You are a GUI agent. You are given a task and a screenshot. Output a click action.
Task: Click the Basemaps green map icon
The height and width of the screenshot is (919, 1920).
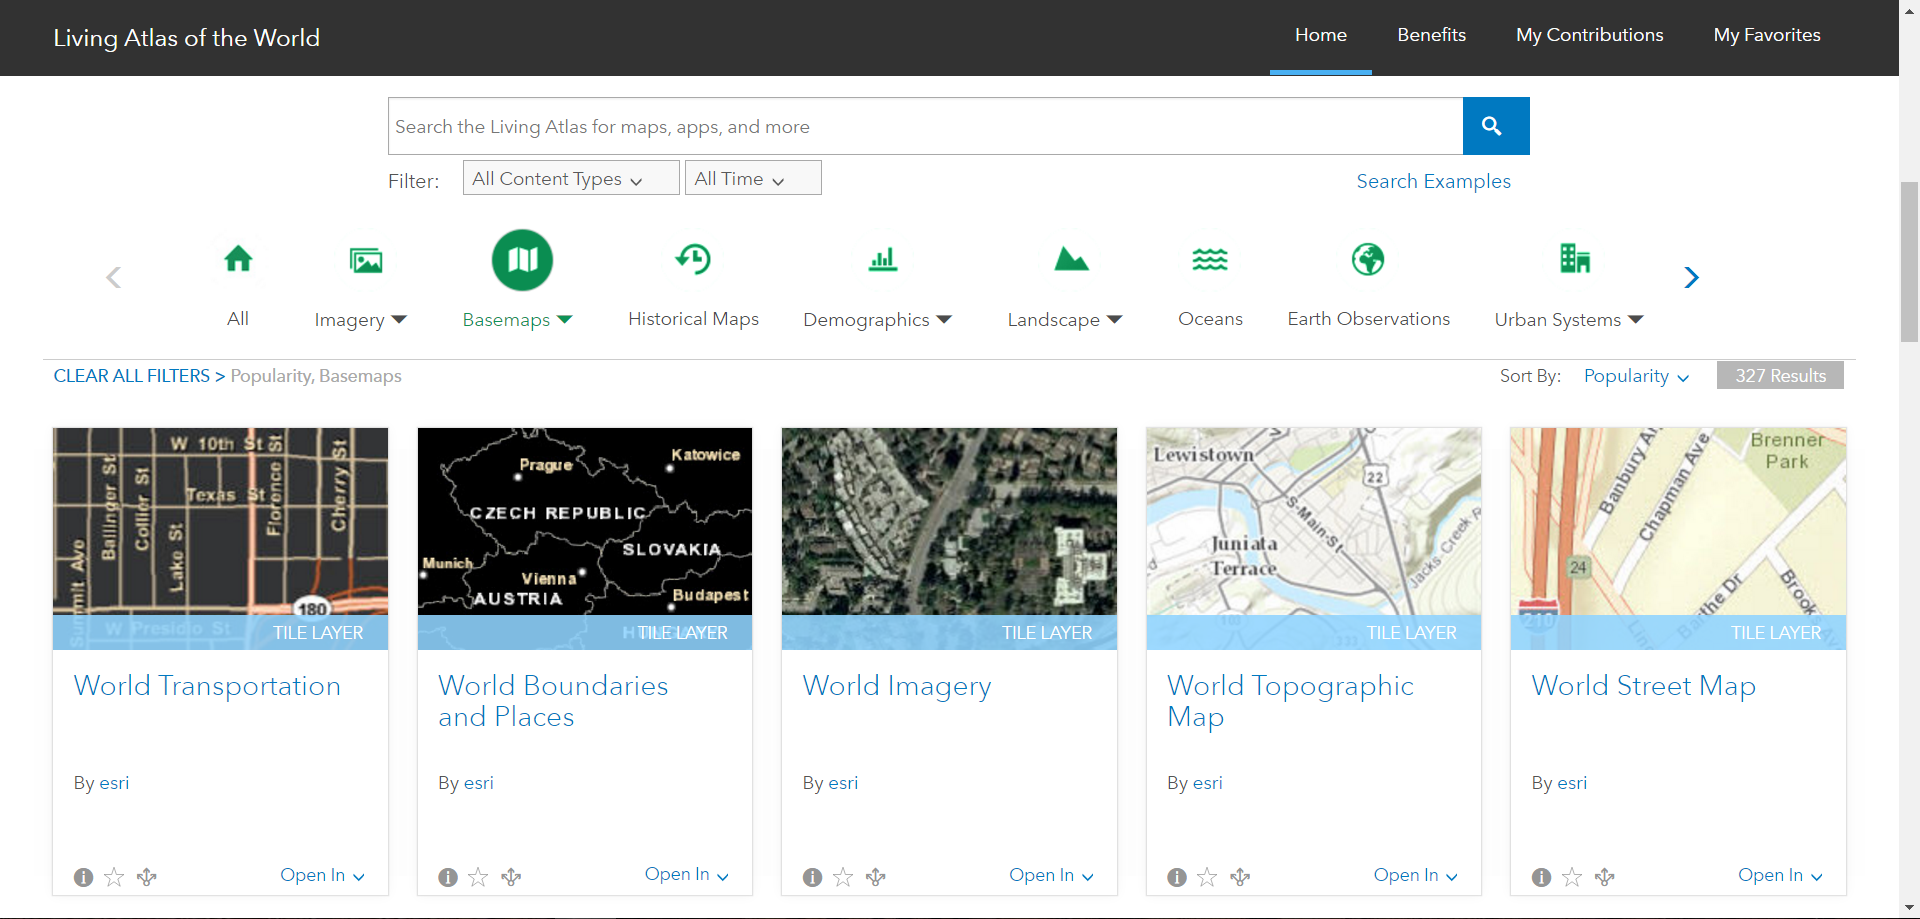pos(522,260)
